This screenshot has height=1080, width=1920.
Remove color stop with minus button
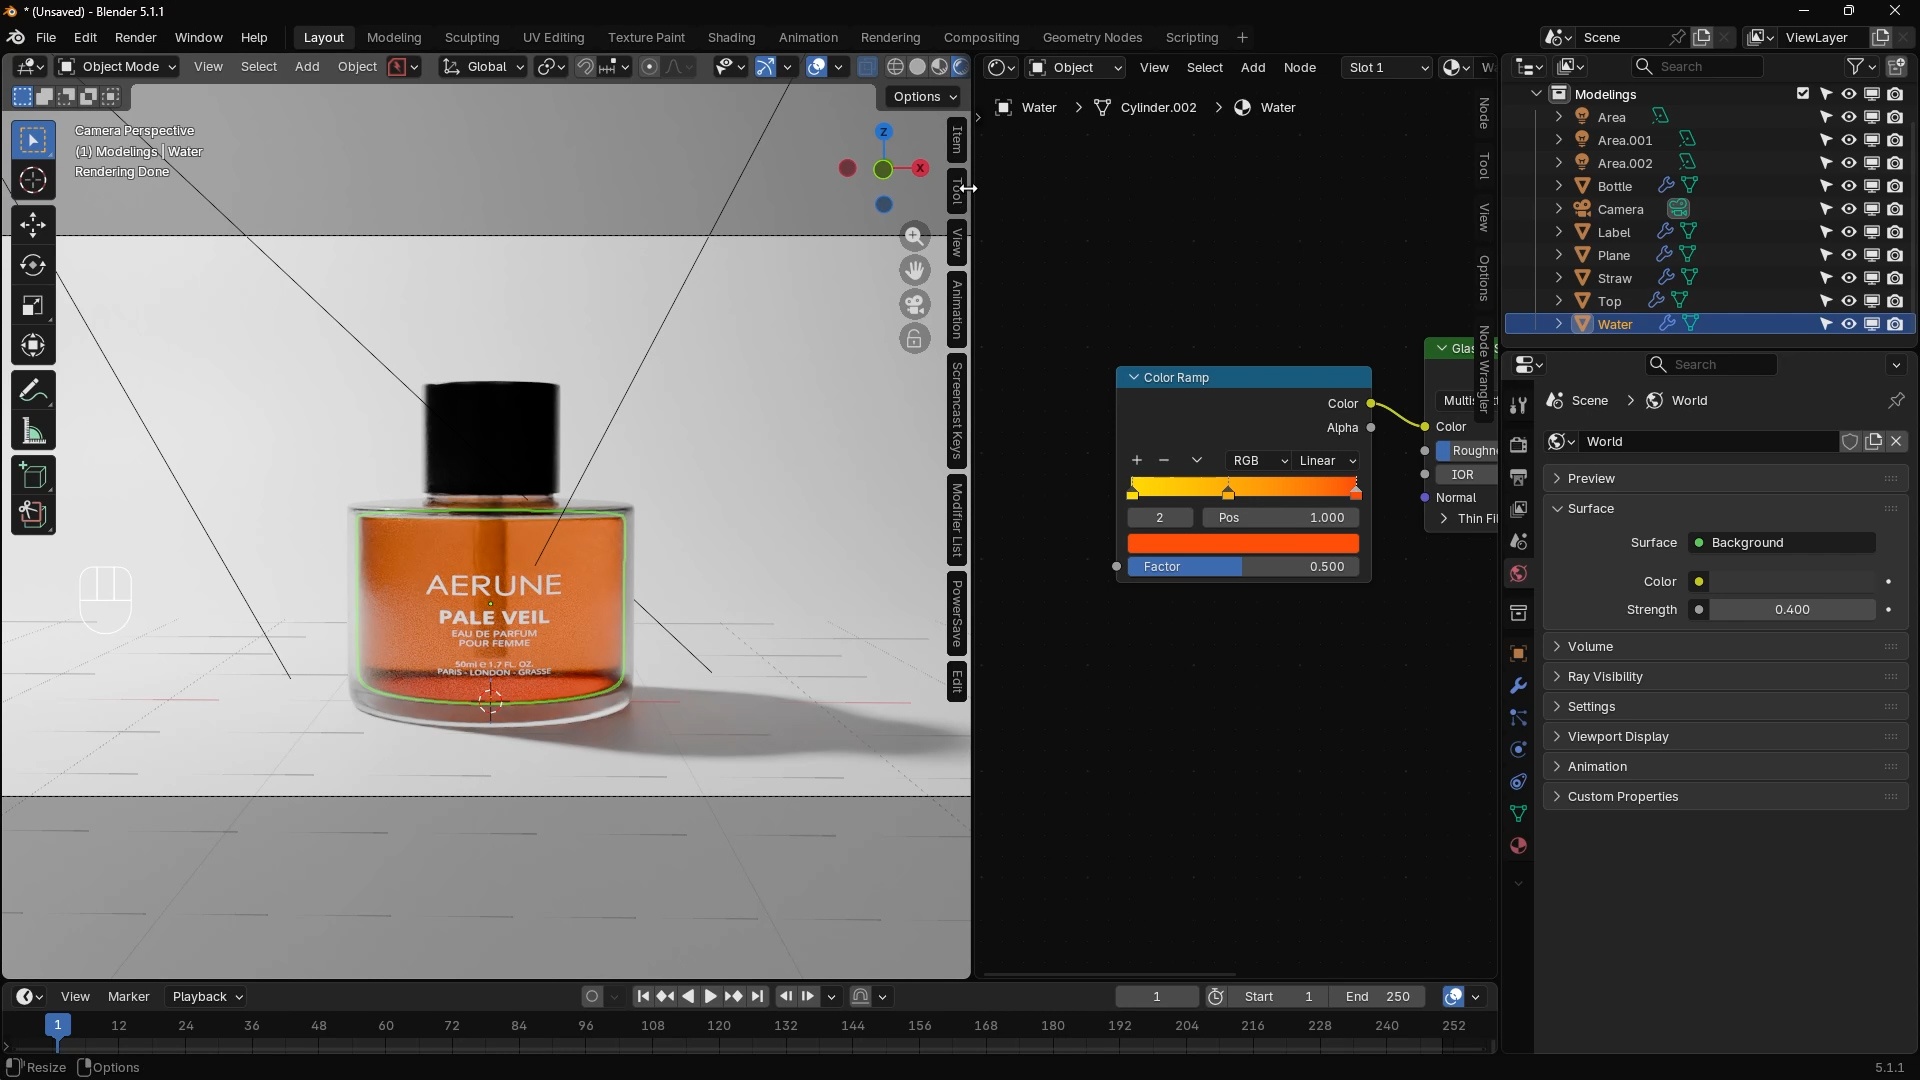[x=1164, y=461]
